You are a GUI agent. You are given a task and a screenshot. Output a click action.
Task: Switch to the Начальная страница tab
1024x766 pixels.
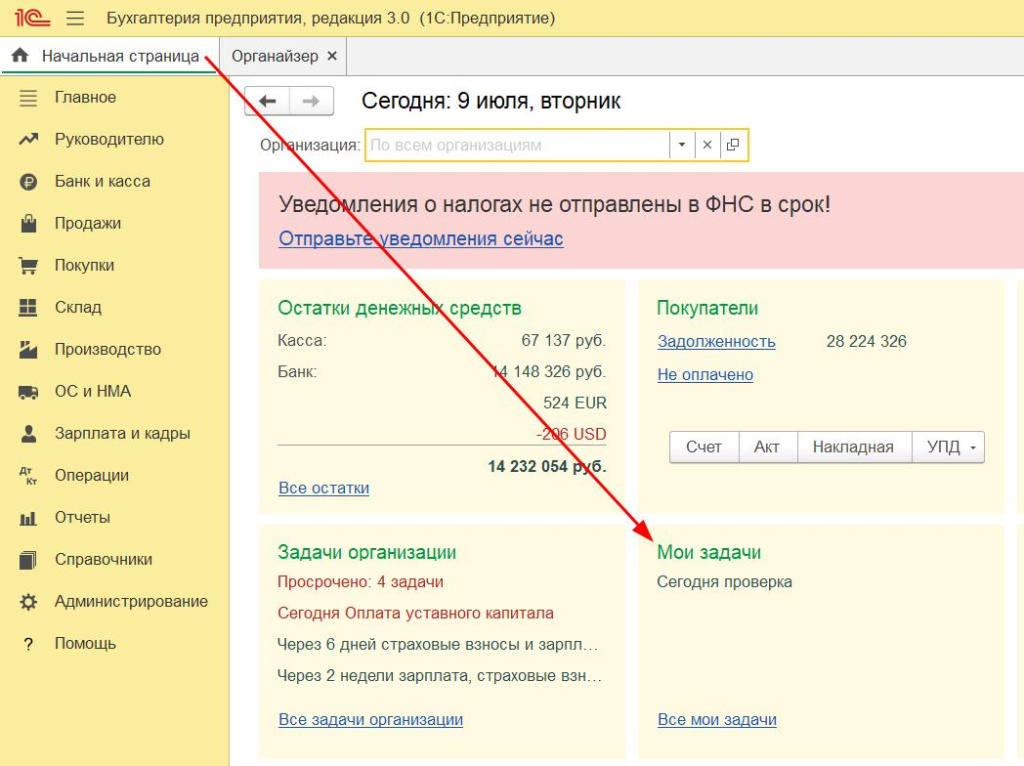[108, 56]
